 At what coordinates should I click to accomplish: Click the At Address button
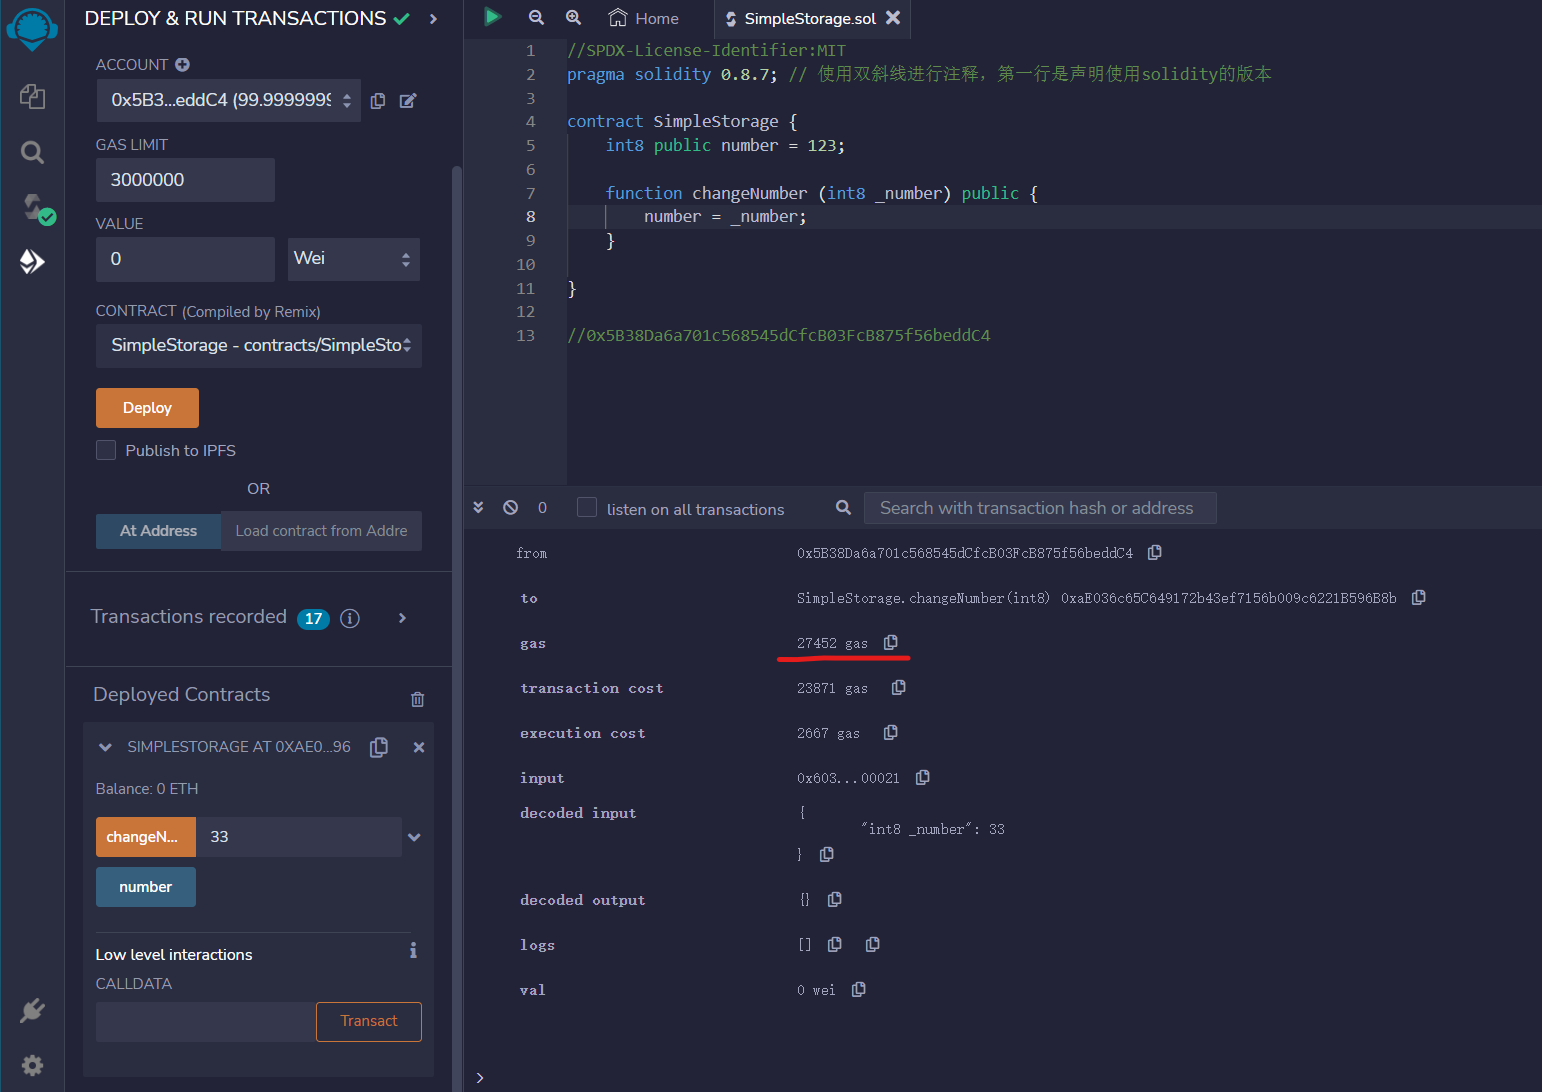click(x=158, y=531)
